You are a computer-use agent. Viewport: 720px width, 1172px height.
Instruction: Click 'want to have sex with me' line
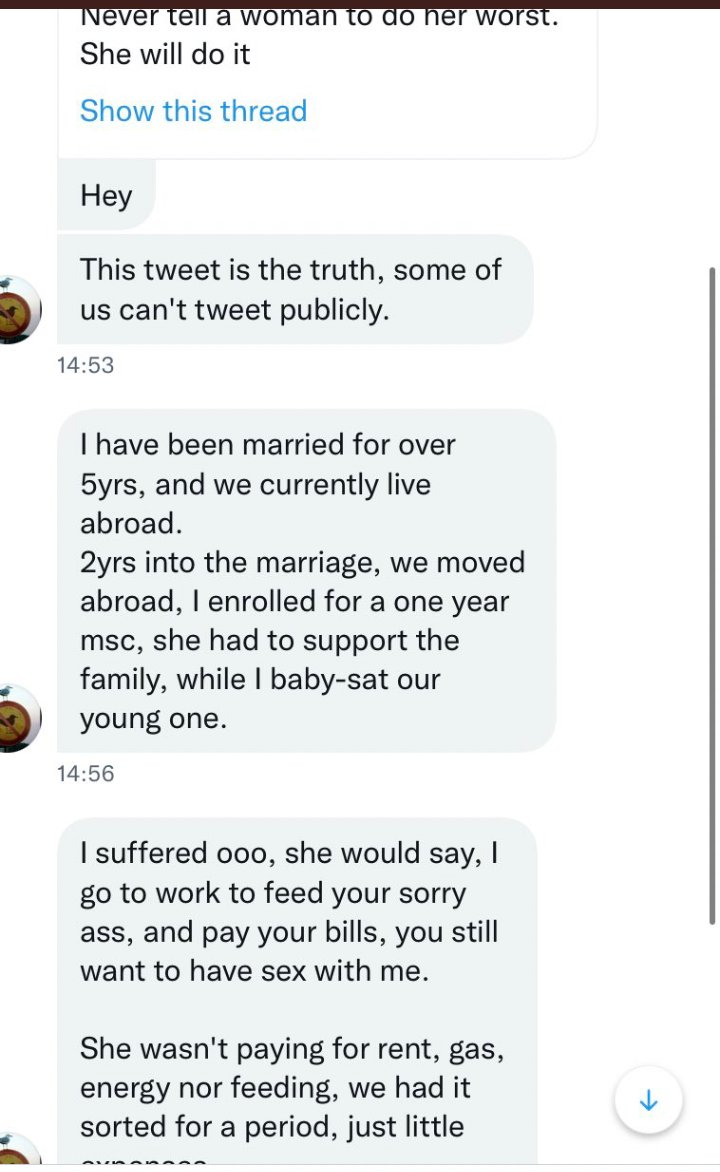click(x=254, y=971)
